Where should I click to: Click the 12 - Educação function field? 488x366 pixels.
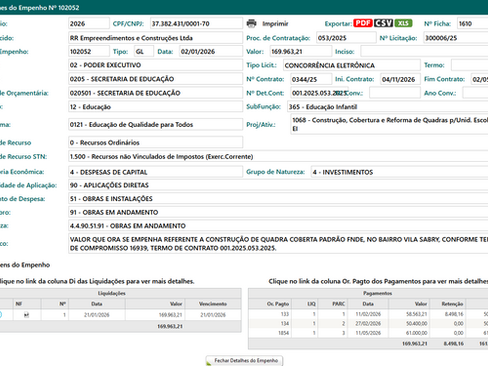click(155, 107)
